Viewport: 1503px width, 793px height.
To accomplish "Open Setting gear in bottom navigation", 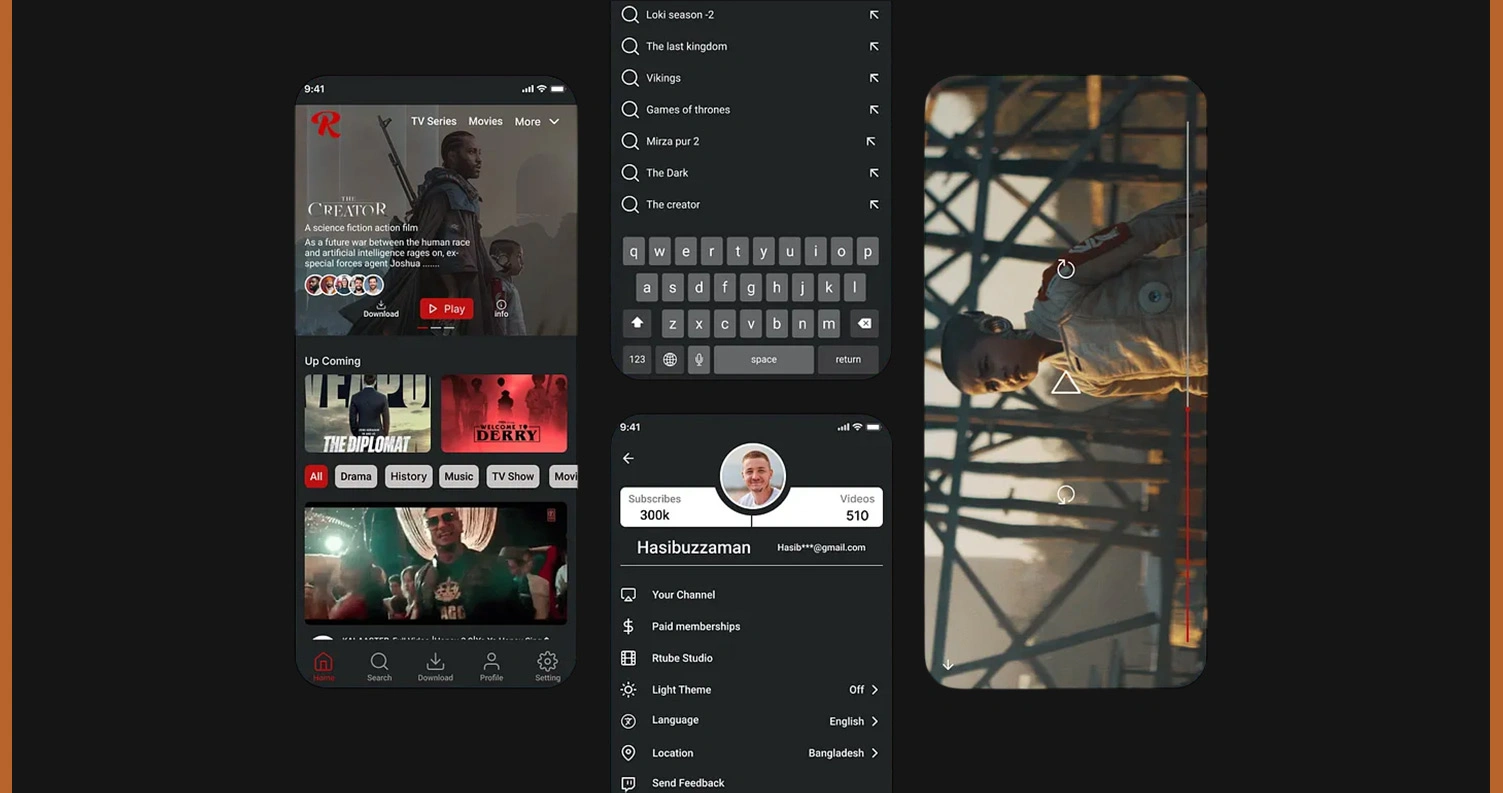I will click(x=547, y=663).
